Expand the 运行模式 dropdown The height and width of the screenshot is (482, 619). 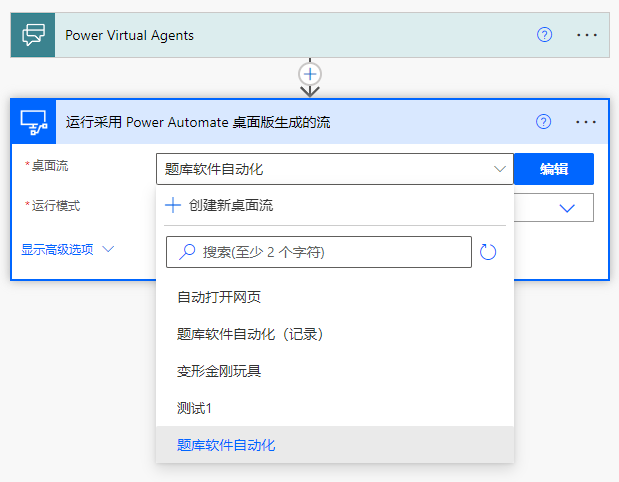[567, 207]
